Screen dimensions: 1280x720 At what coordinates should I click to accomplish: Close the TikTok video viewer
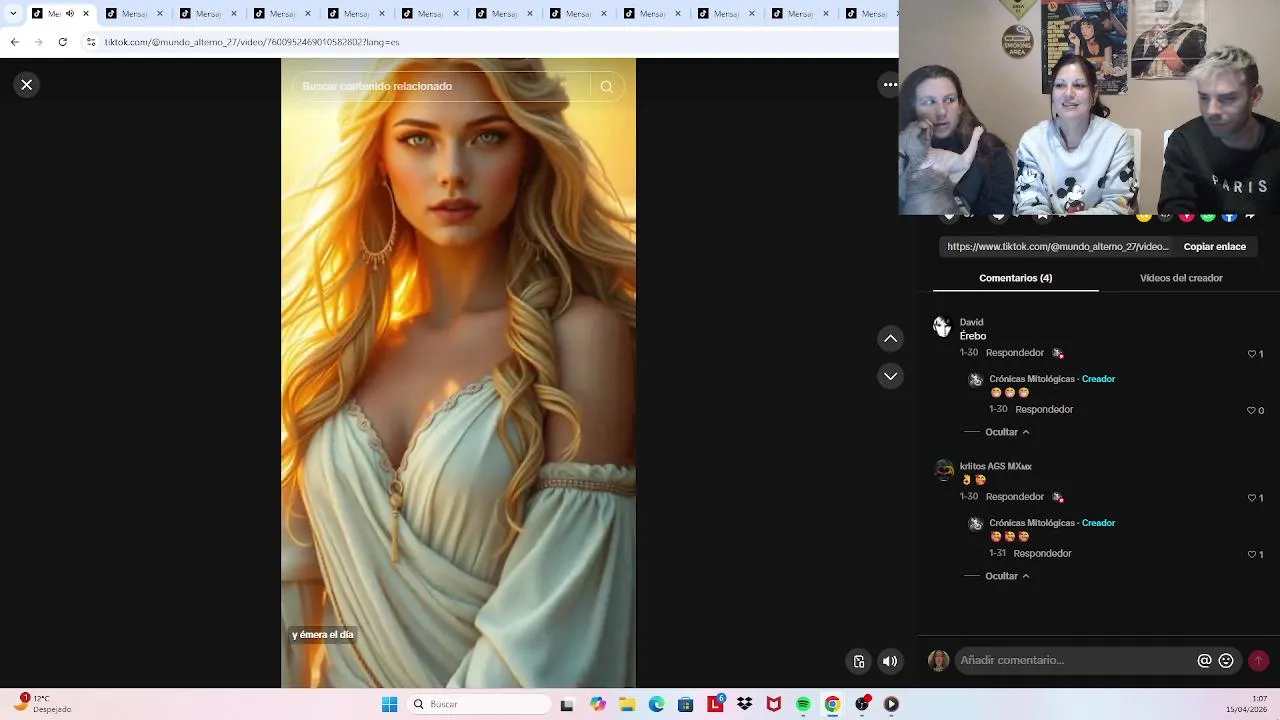(x=27, y=85)
